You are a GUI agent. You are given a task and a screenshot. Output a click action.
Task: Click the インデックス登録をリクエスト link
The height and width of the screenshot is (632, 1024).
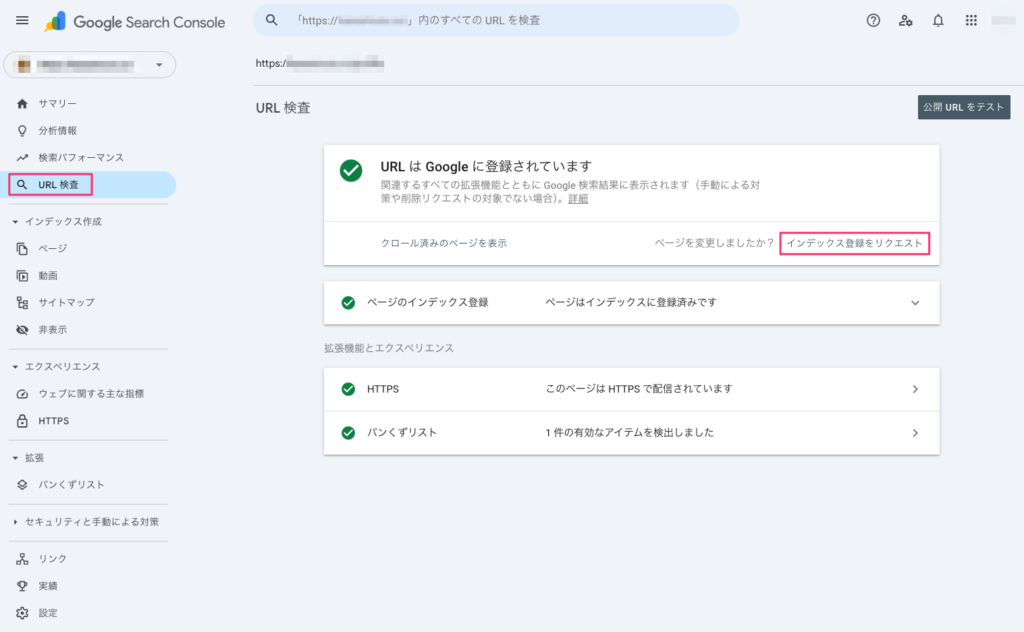(x=854, y=243)
